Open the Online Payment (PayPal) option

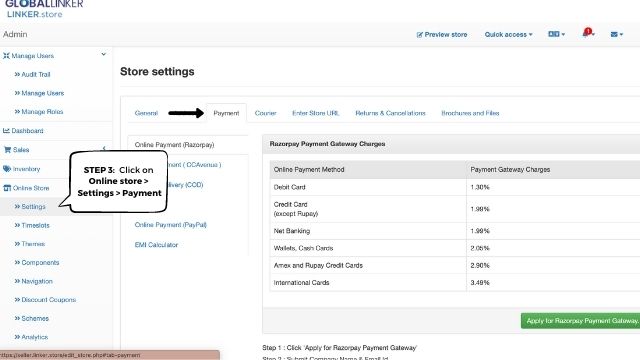click(171, 225)
